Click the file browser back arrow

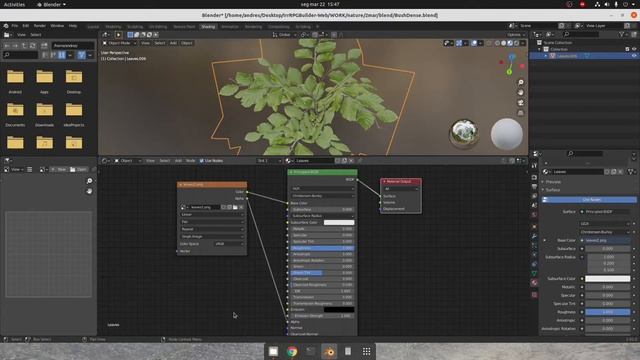pos(7,46)
